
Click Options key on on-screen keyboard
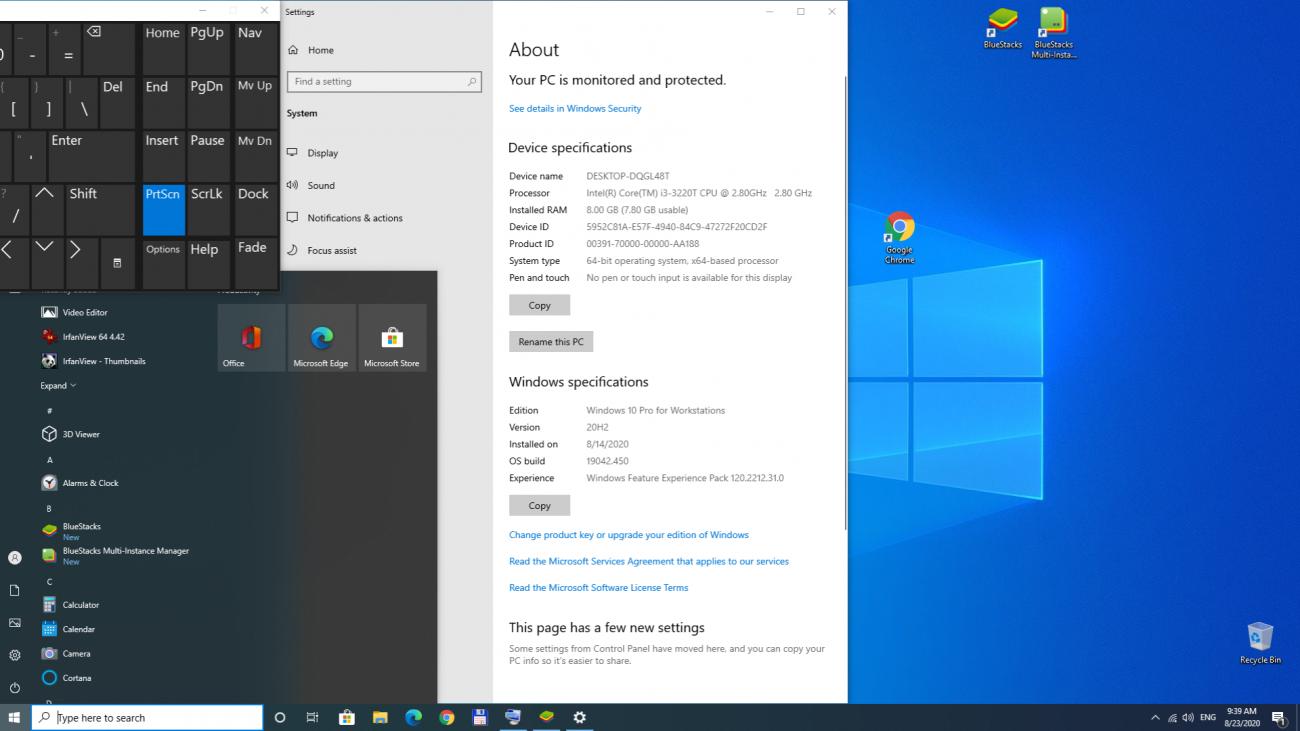pyautogui.click(x=163, y=264)
